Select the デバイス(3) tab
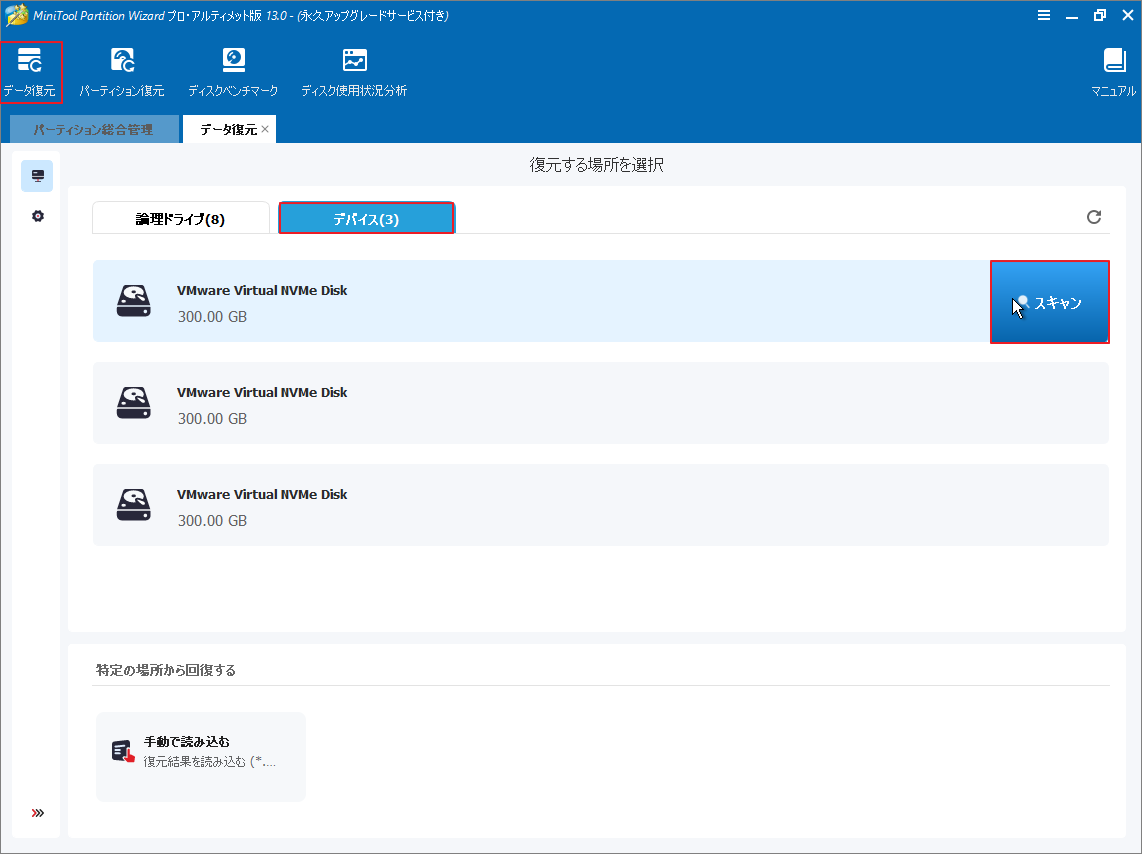This screenshot has width=1142, height=854. pyautogui.click(x=366, y=217)
